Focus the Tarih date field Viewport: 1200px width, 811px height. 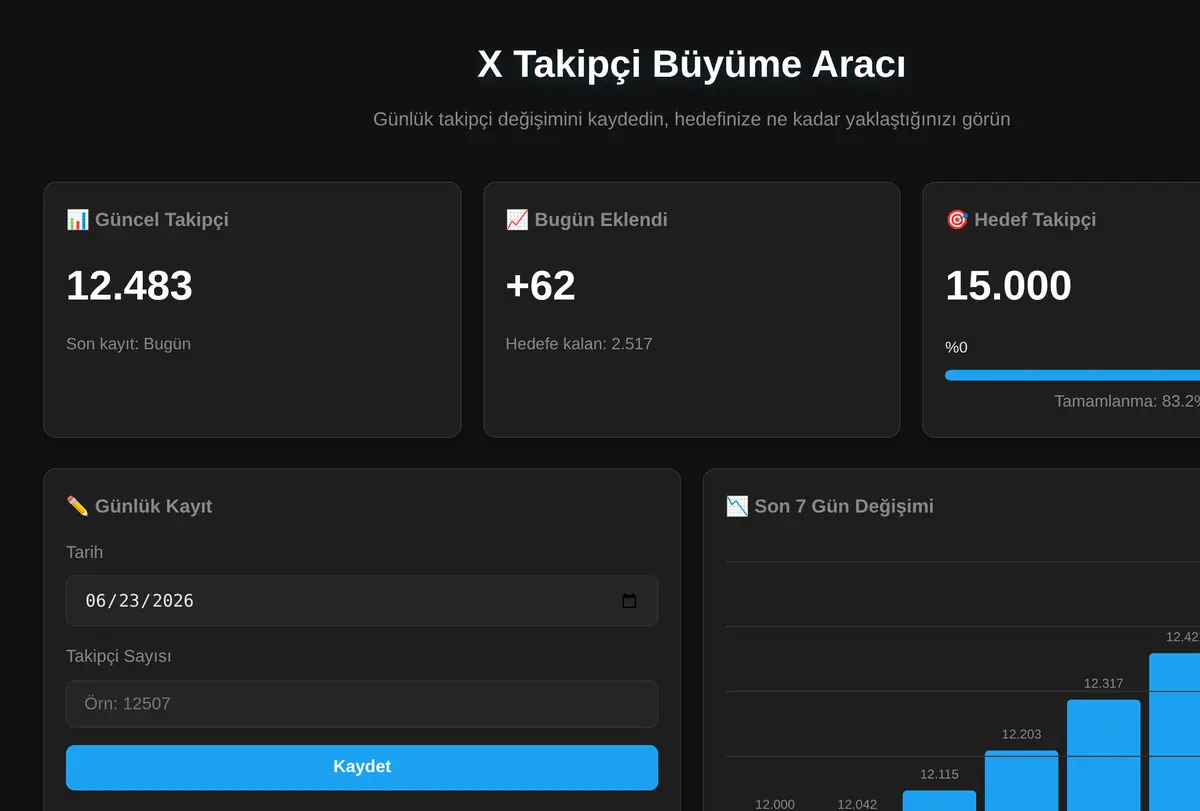362,601
